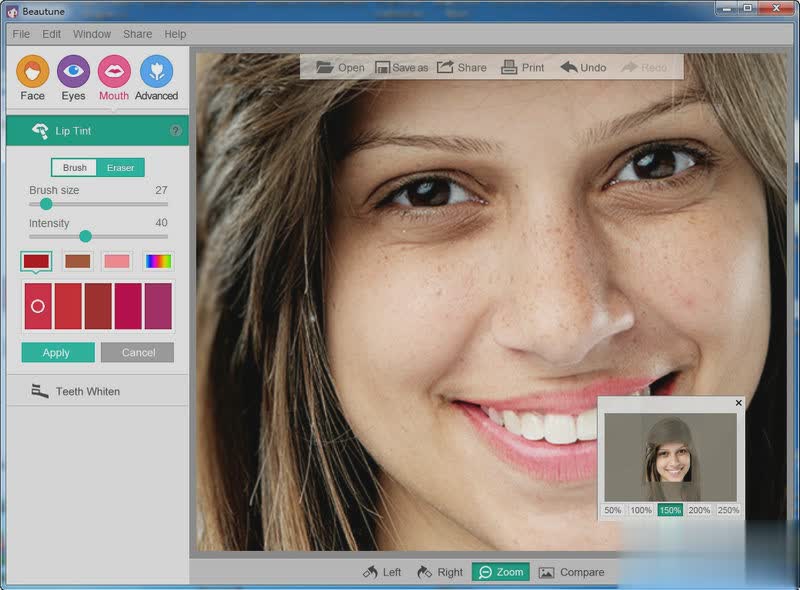
Task: Click the Intensity slider handle
Action: pos(85,237)
